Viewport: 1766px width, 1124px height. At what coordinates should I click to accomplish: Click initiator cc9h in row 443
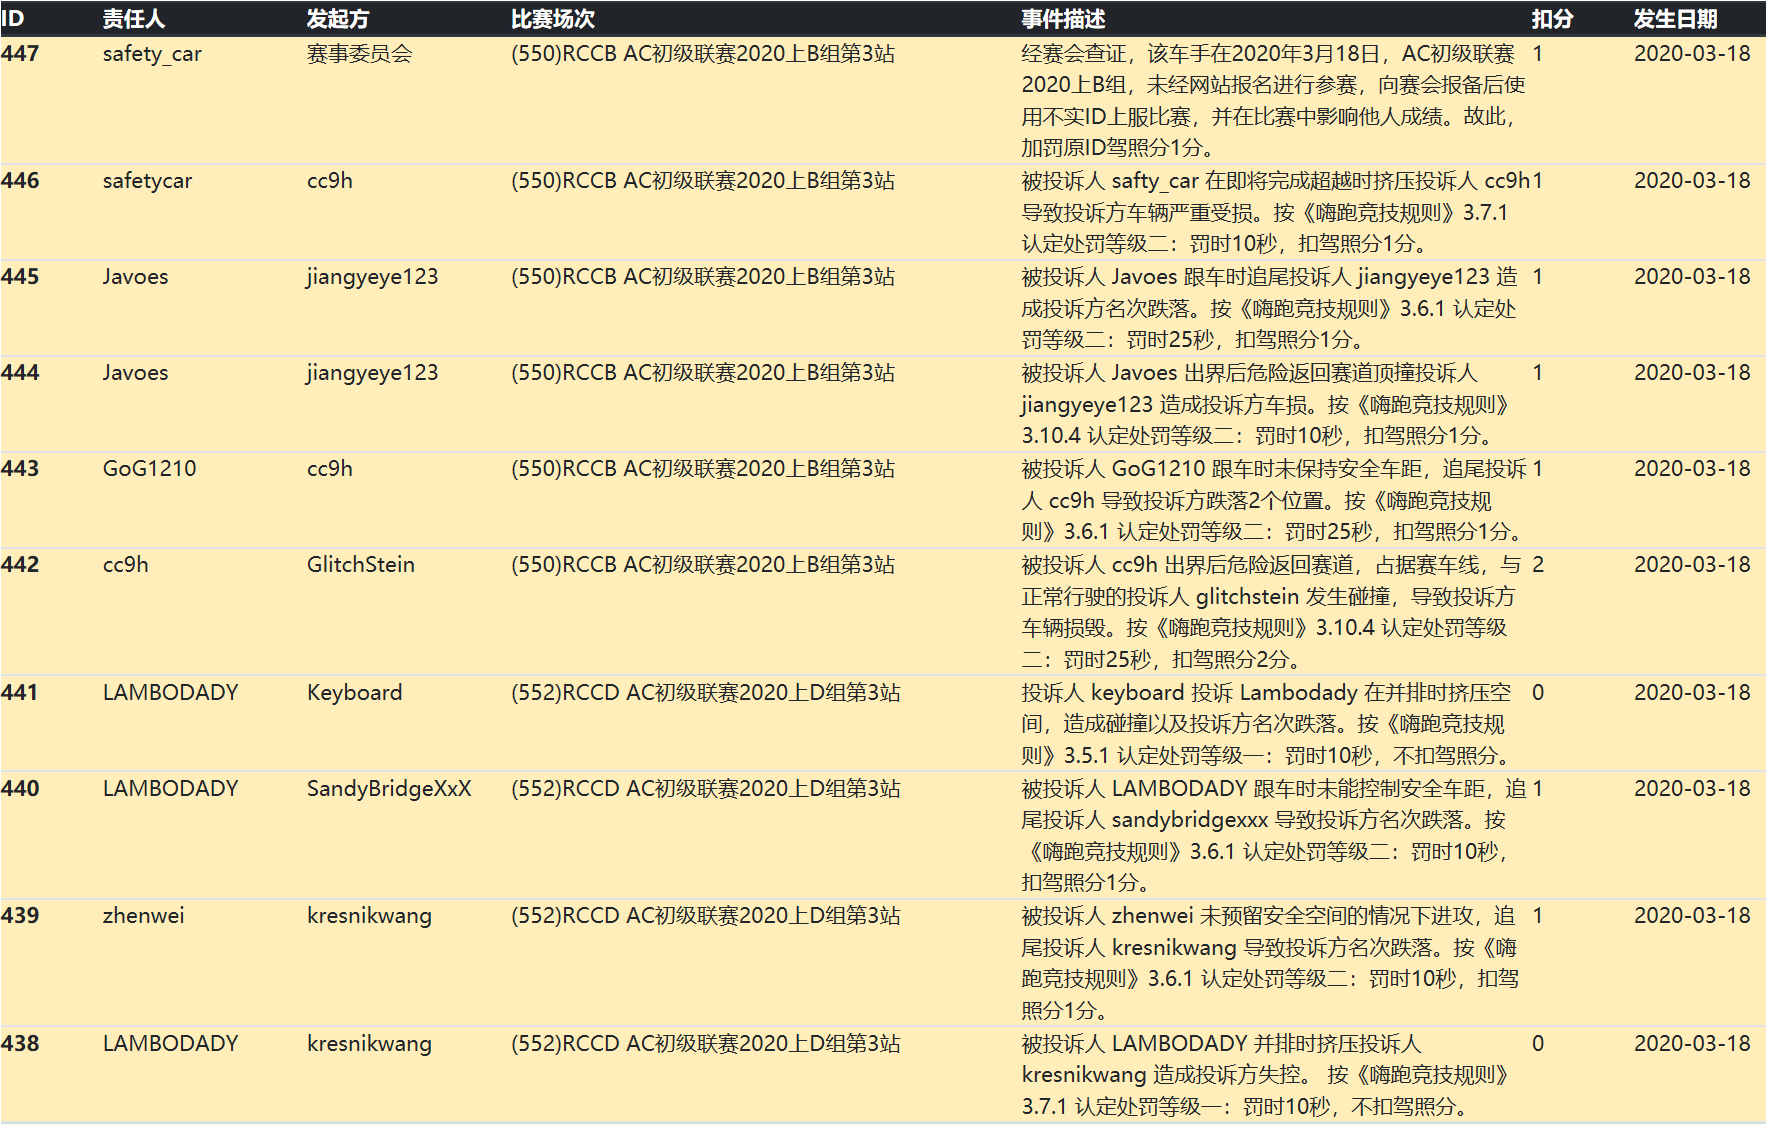click(329, 469)
